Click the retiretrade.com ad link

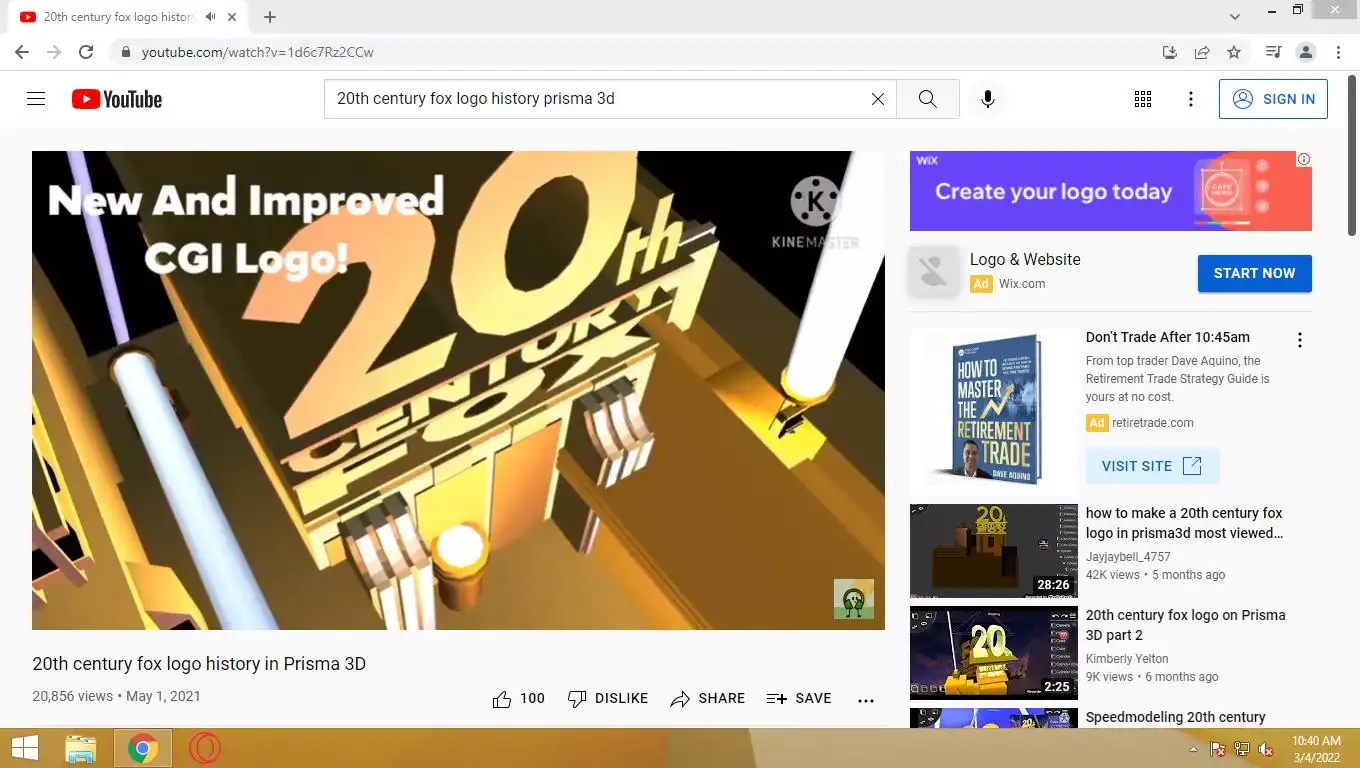point(1154,423)
